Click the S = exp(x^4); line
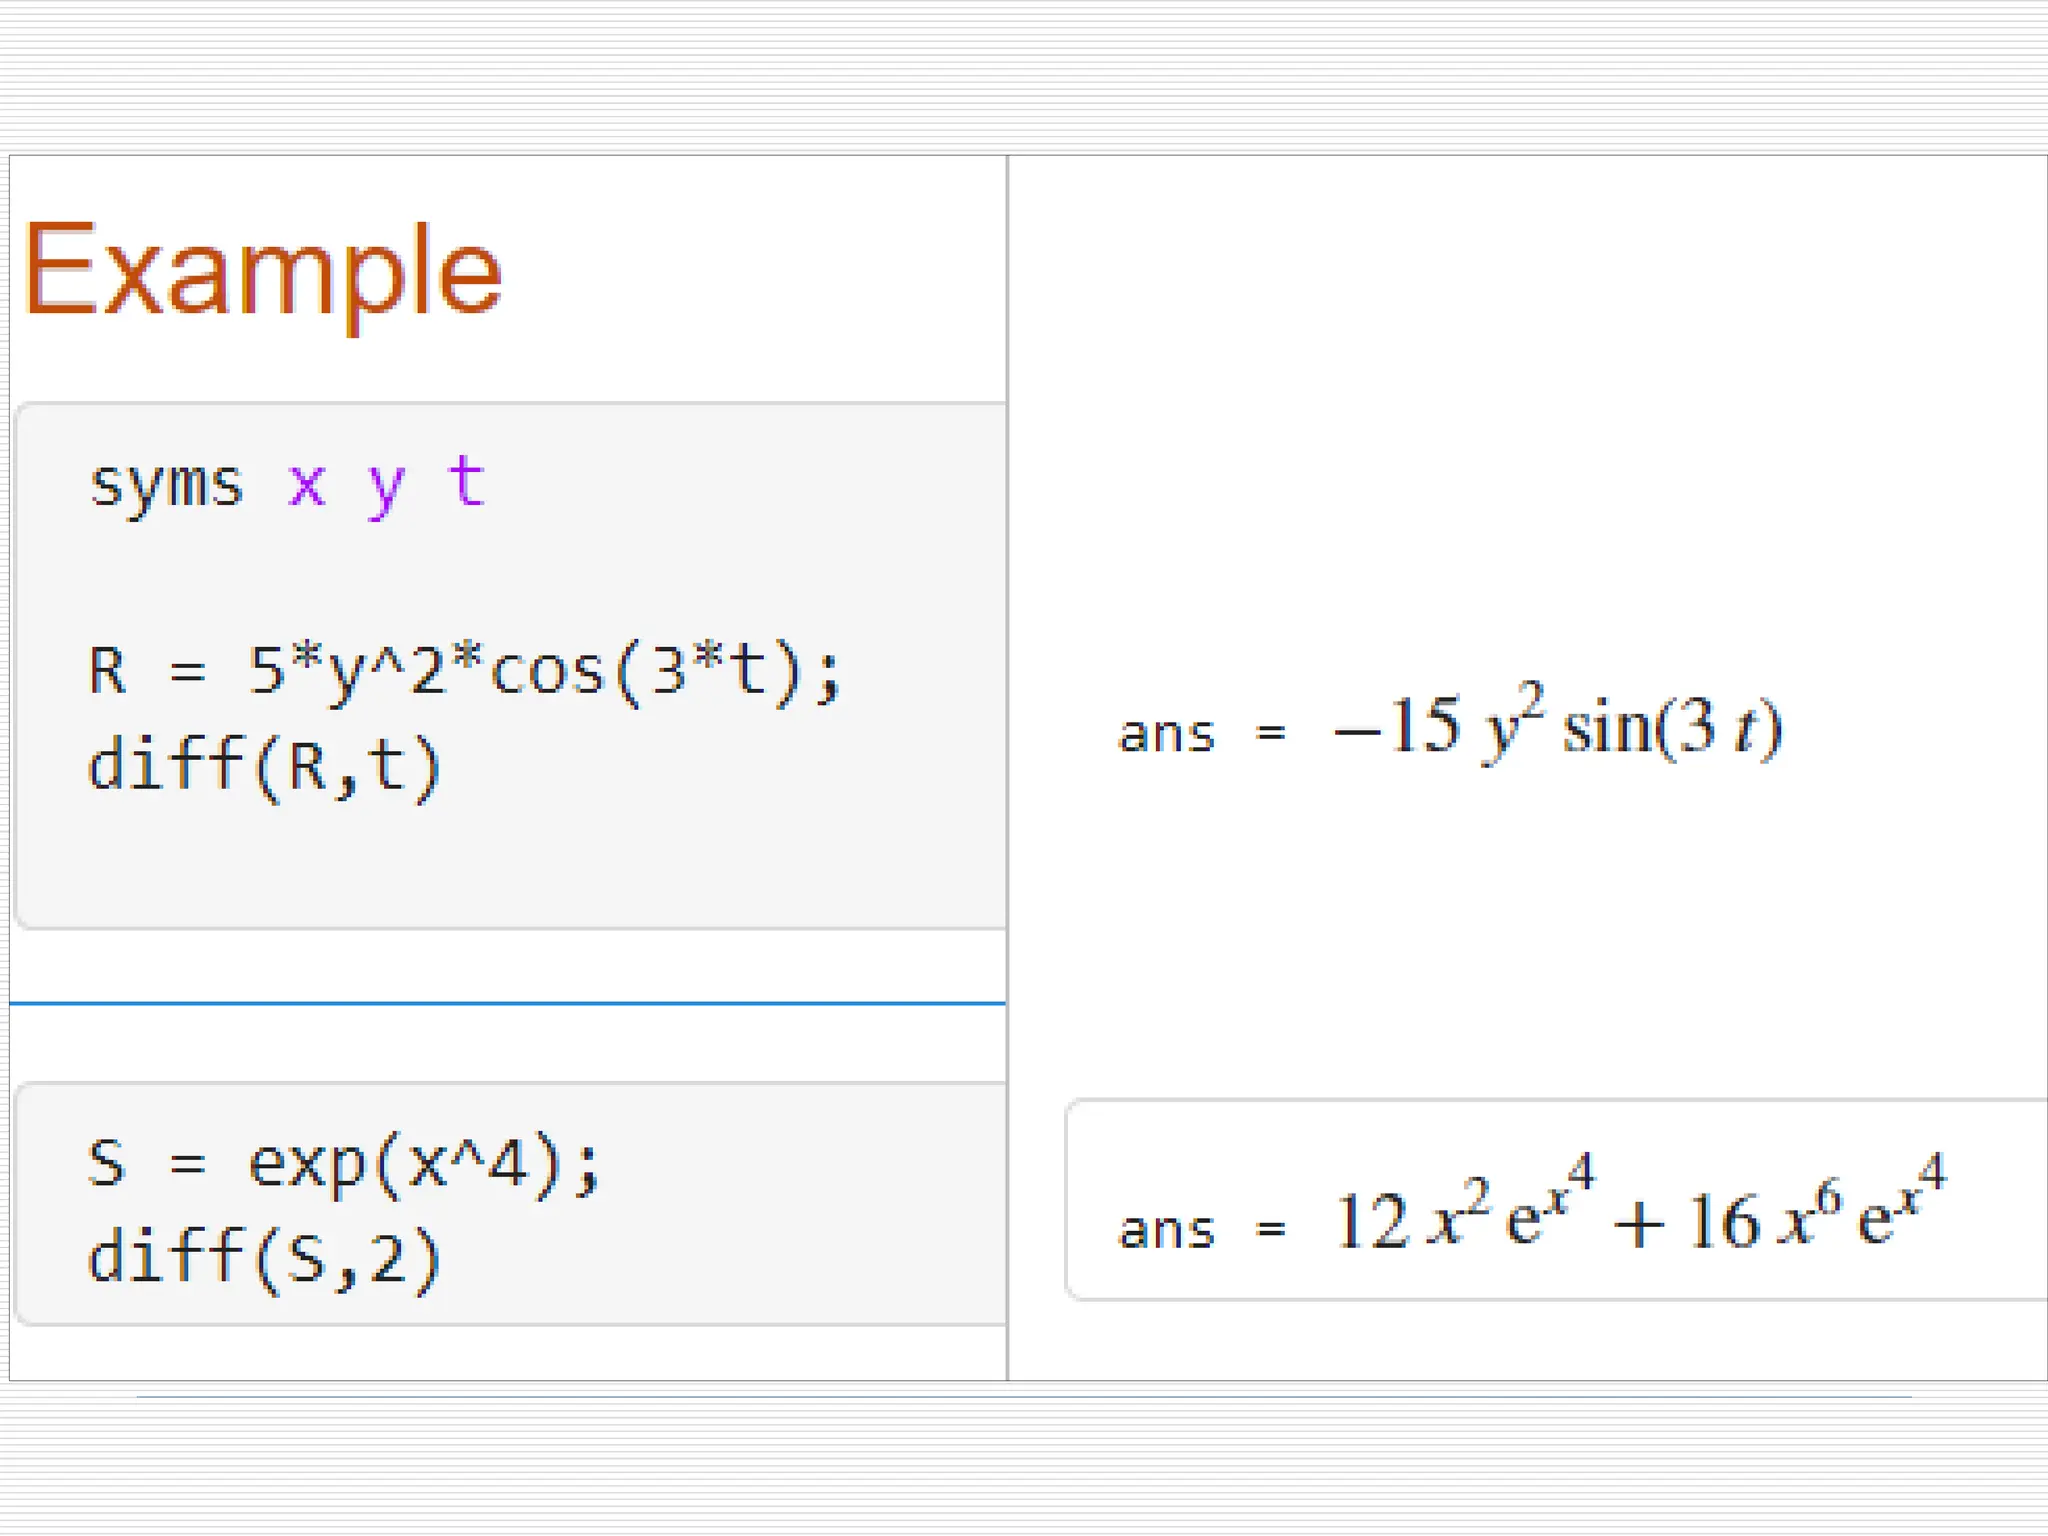The image size is (2048, 1536). click(344, 1166)
